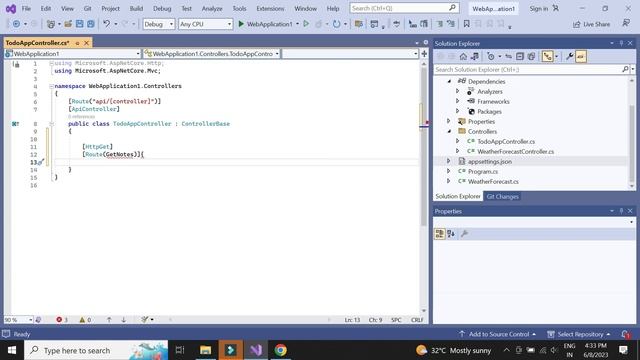This screenshot has height=360, width=640.
Task: Click Property Pages wrench in Properties panel
Action: click(464, 234)
